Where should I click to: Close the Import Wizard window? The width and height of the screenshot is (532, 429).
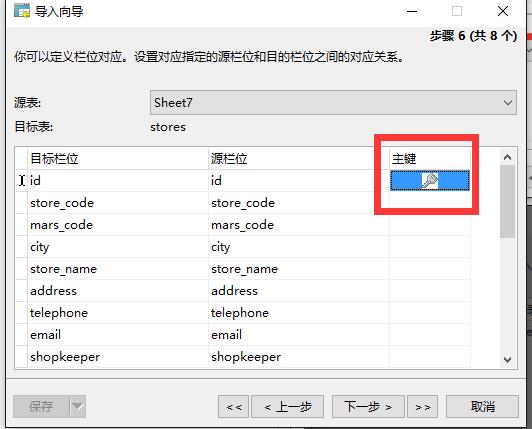(x=502, y=11)
